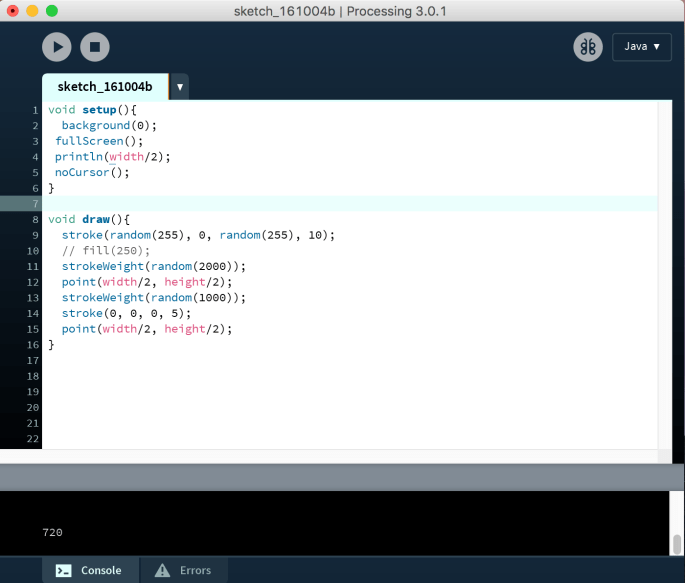Screen dimensions: 685x583
Task: Switch to the Errors tab
Action: (183, 570)
